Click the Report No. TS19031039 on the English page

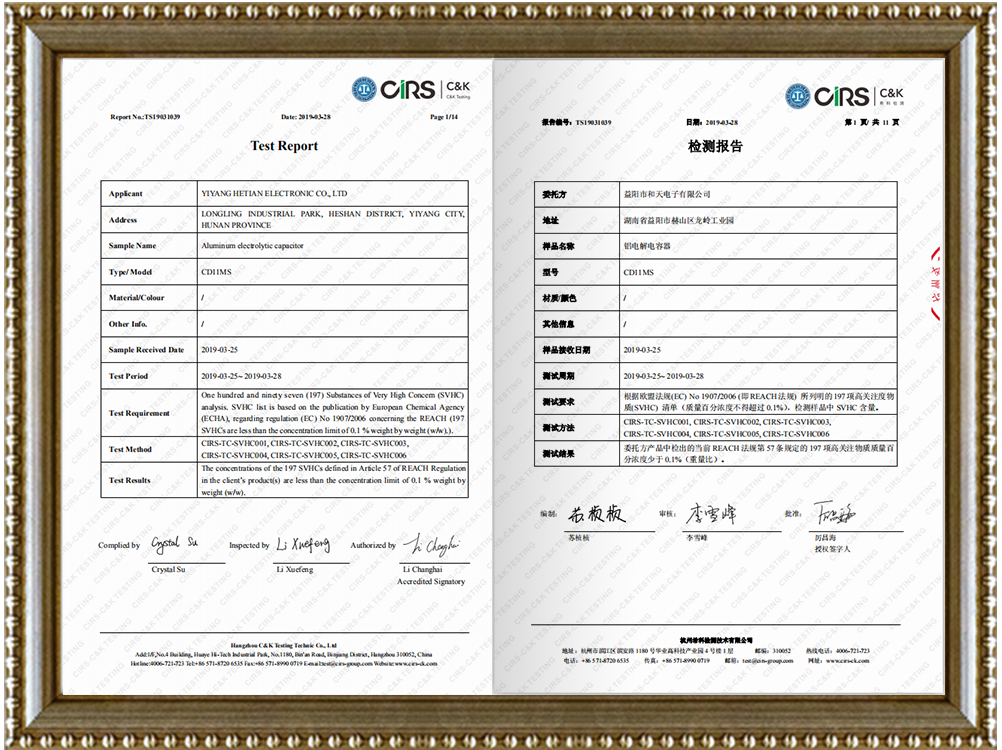click(x=145, y=117)
